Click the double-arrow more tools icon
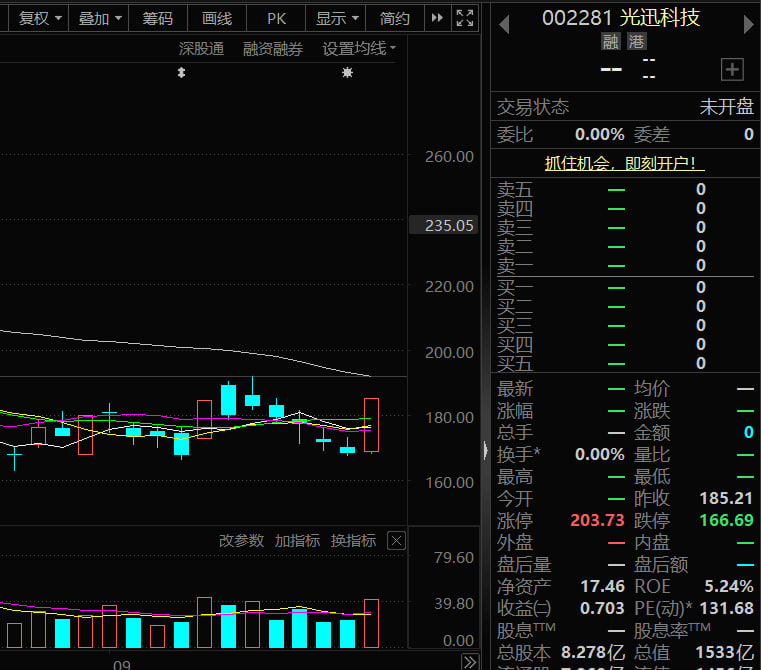 pos(437,18)
